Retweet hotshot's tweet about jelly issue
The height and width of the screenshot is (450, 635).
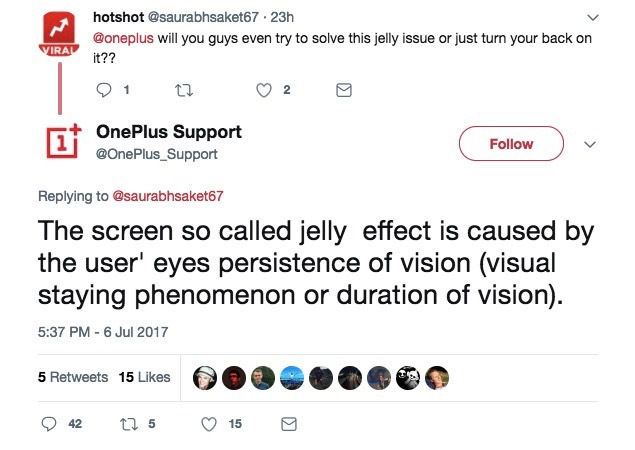click(x=183, y=90)
